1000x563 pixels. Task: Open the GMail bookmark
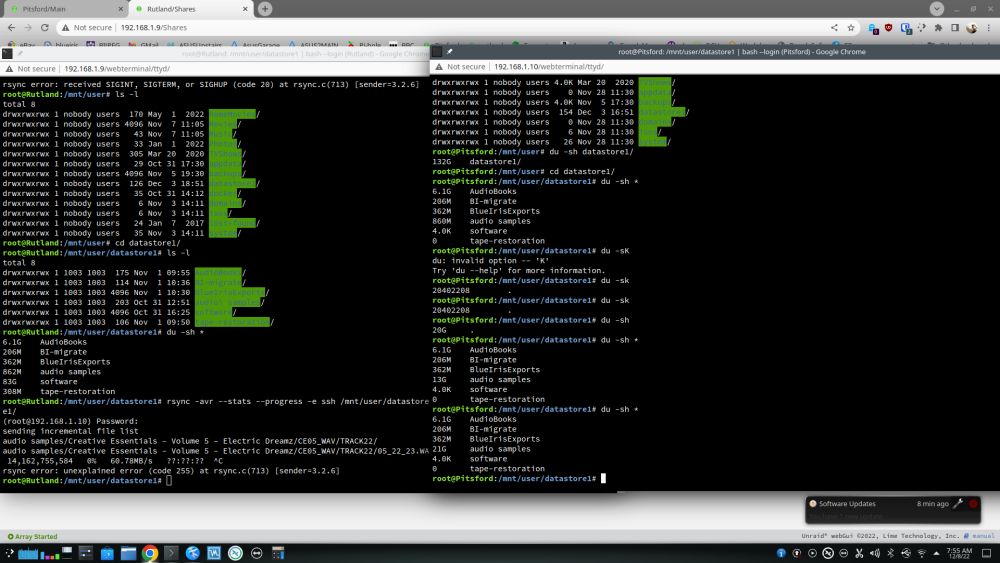(x=144, y=45)
